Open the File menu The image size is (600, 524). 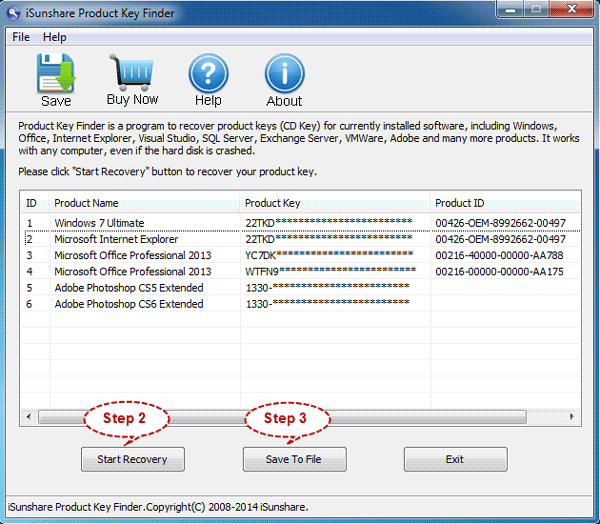[x=21, y=37]
